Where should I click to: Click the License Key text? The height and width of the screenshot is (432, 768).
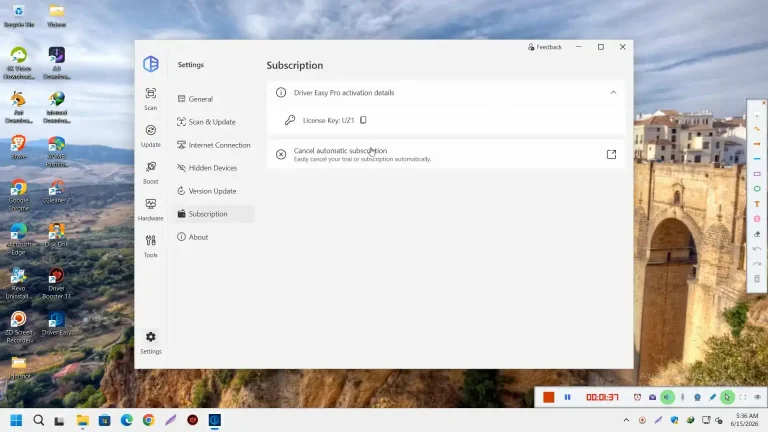[x=328, y=120]
